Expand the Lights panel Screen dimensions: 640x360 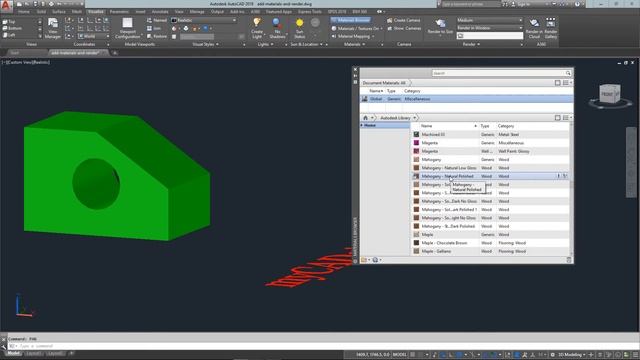coord(265,44)
